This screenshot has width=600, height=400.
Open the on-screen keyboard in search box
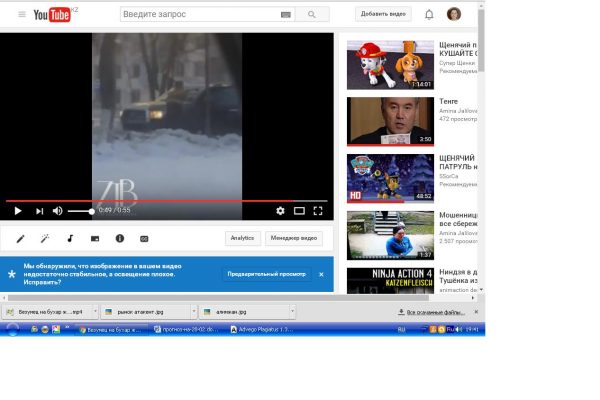point(286,15)
